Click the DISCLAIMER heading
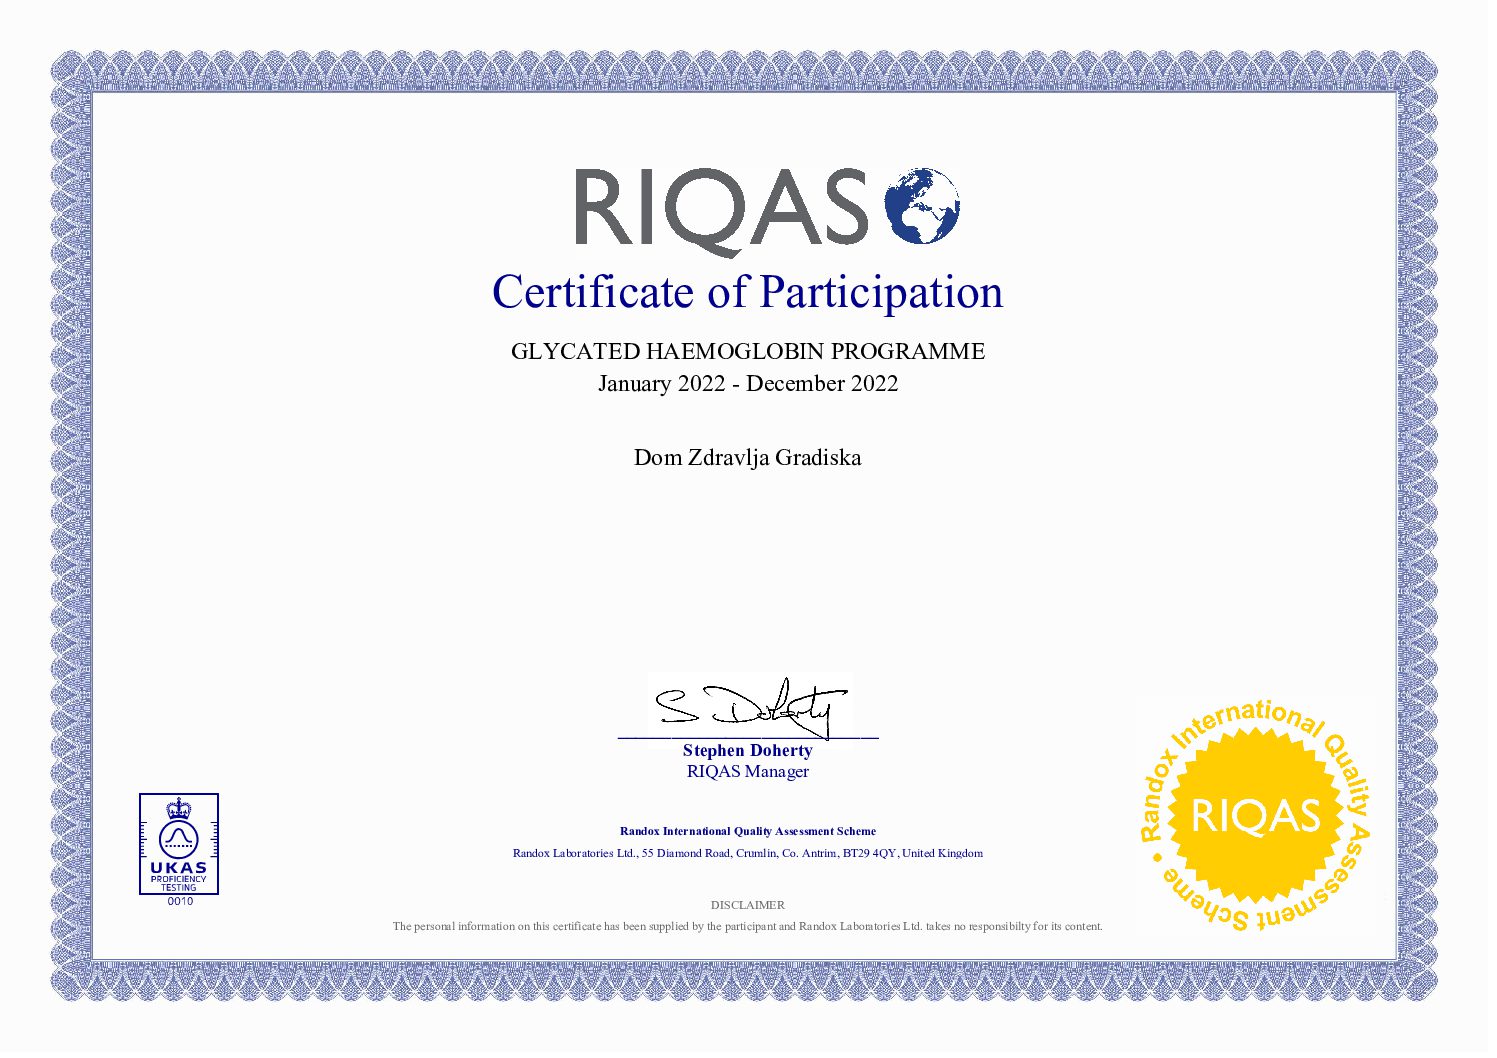This screenshot has width=1497, height=1058. pyautogui.click(x=747, y=905)
